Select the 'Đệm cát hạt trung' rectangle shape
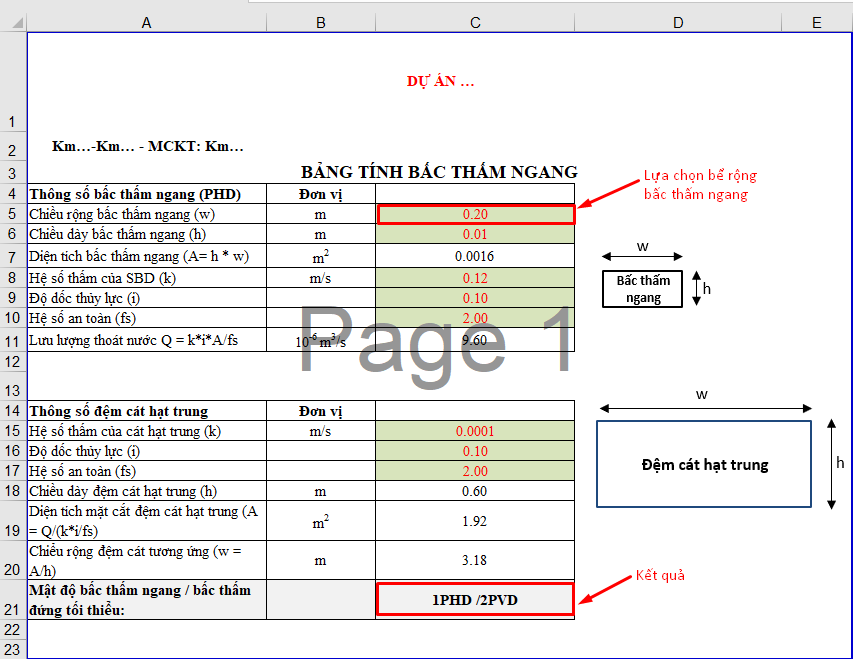Viewport: 853px width, 659px height. (x=704, y=464)
